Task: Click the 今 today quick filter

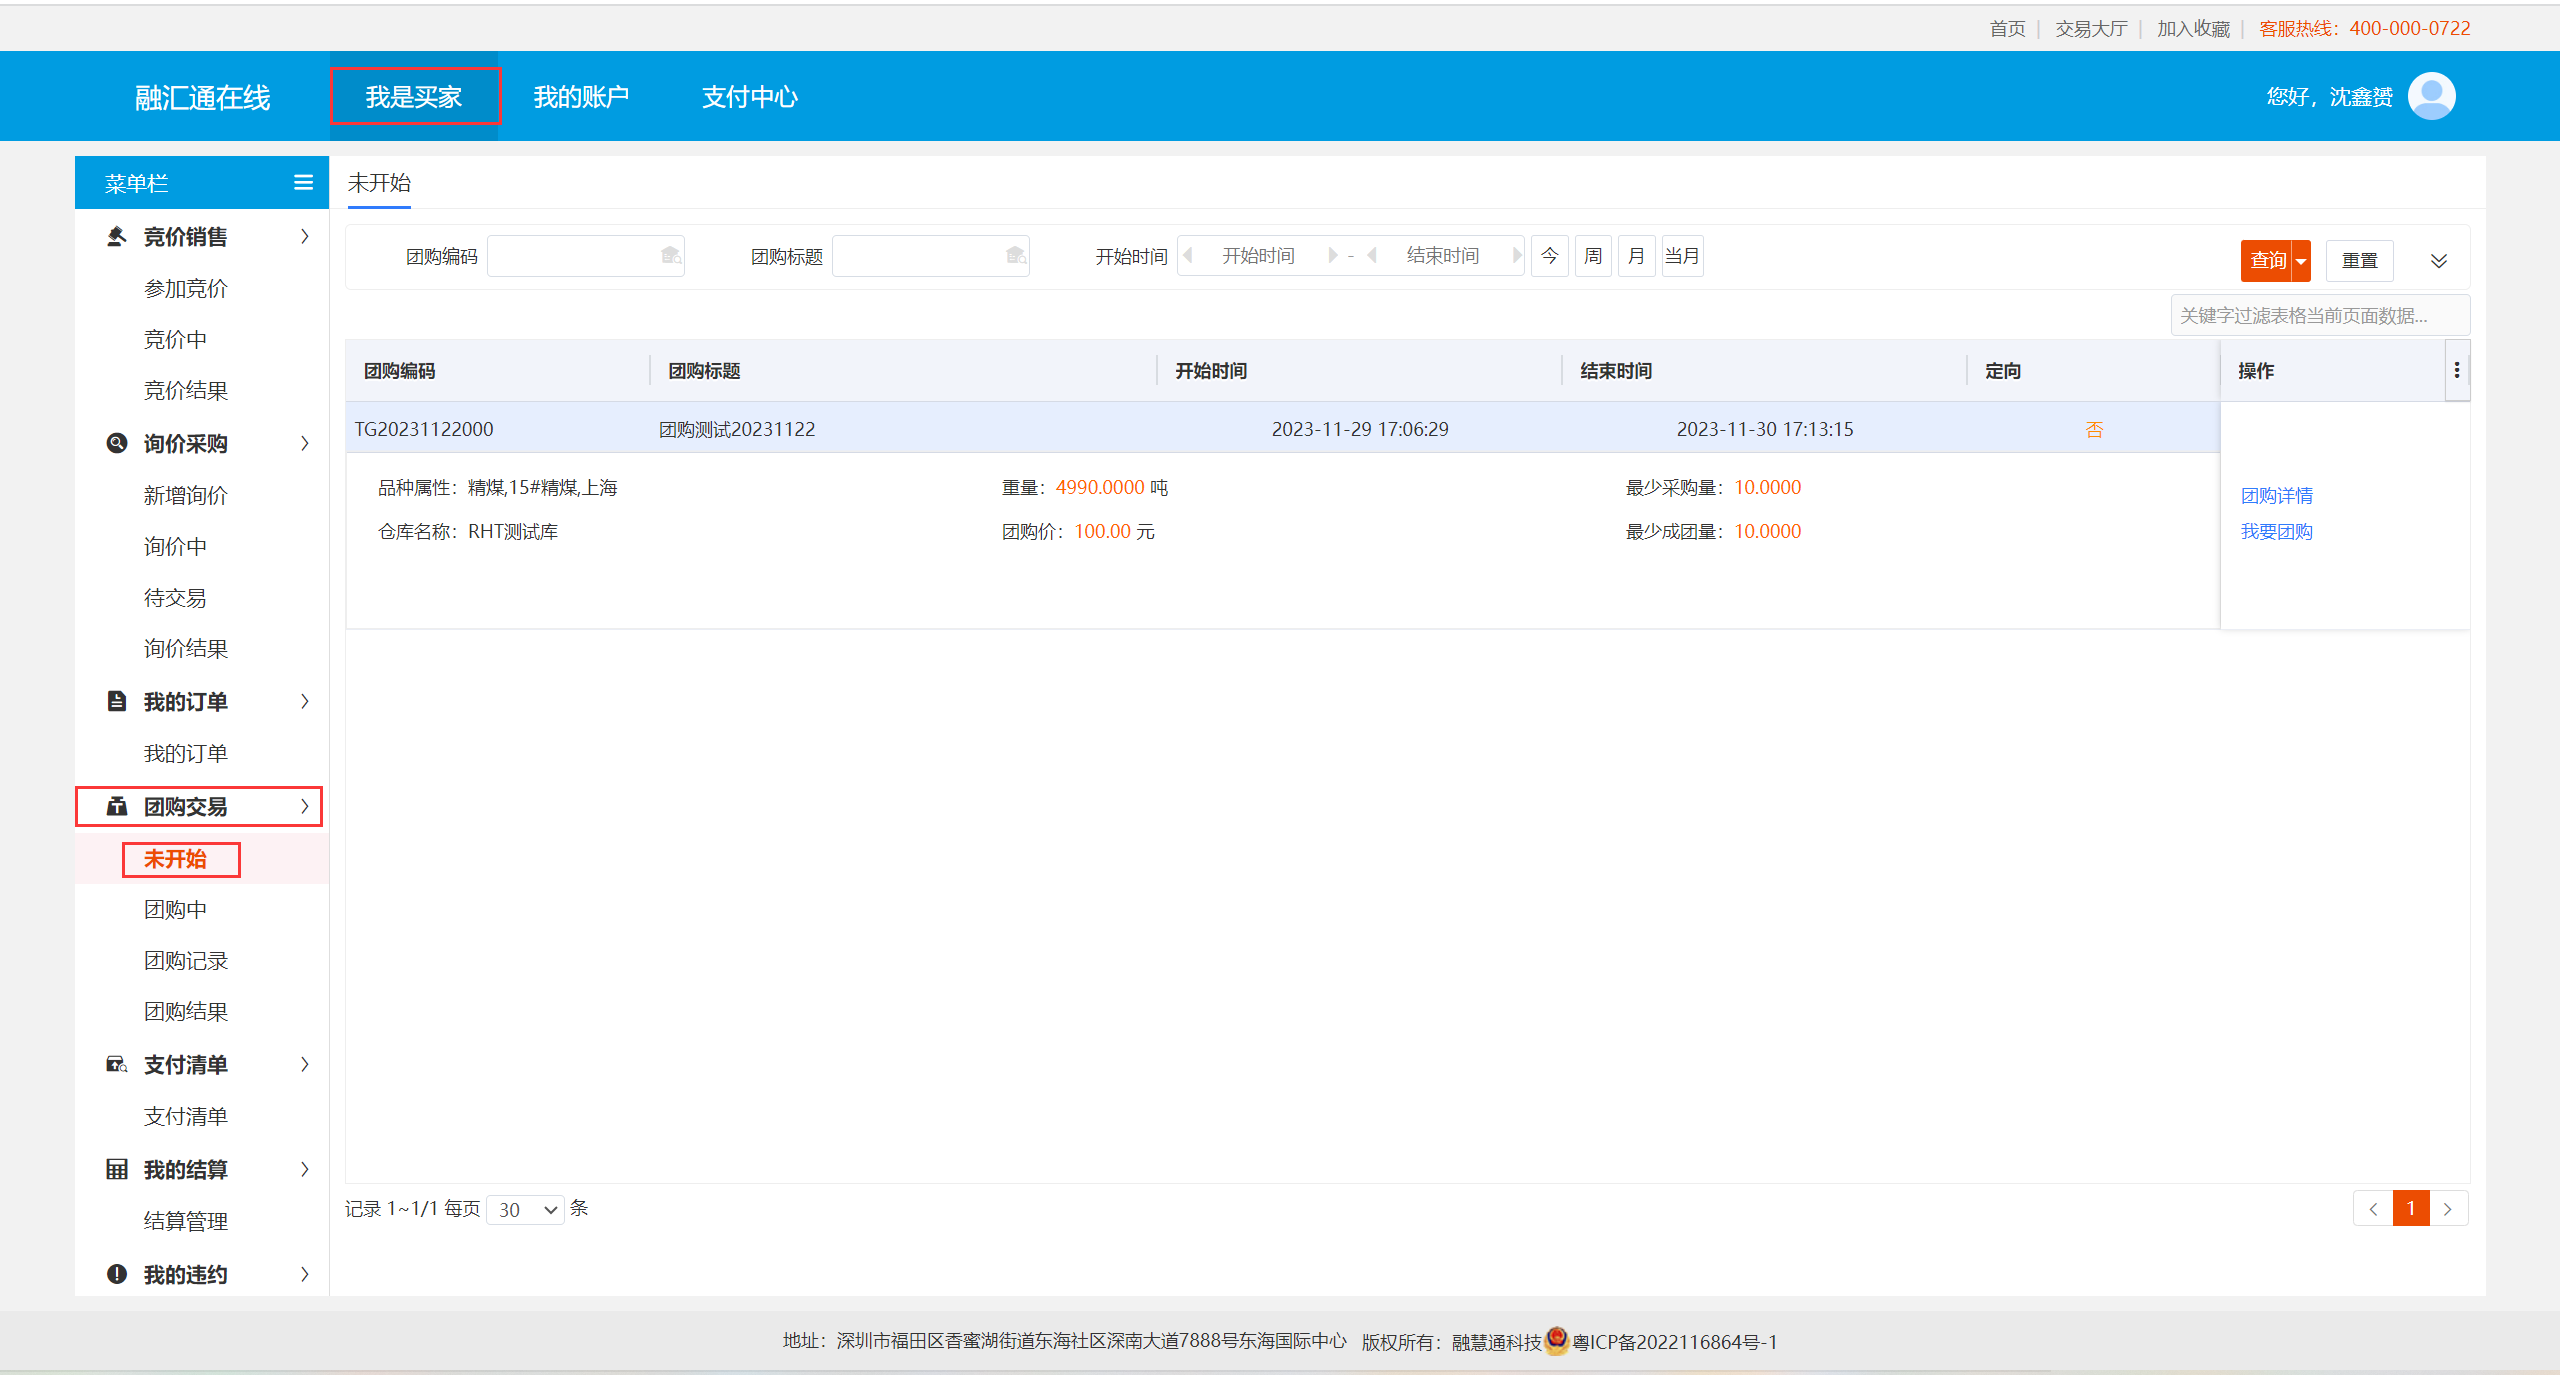Action: coord(1550,256)
